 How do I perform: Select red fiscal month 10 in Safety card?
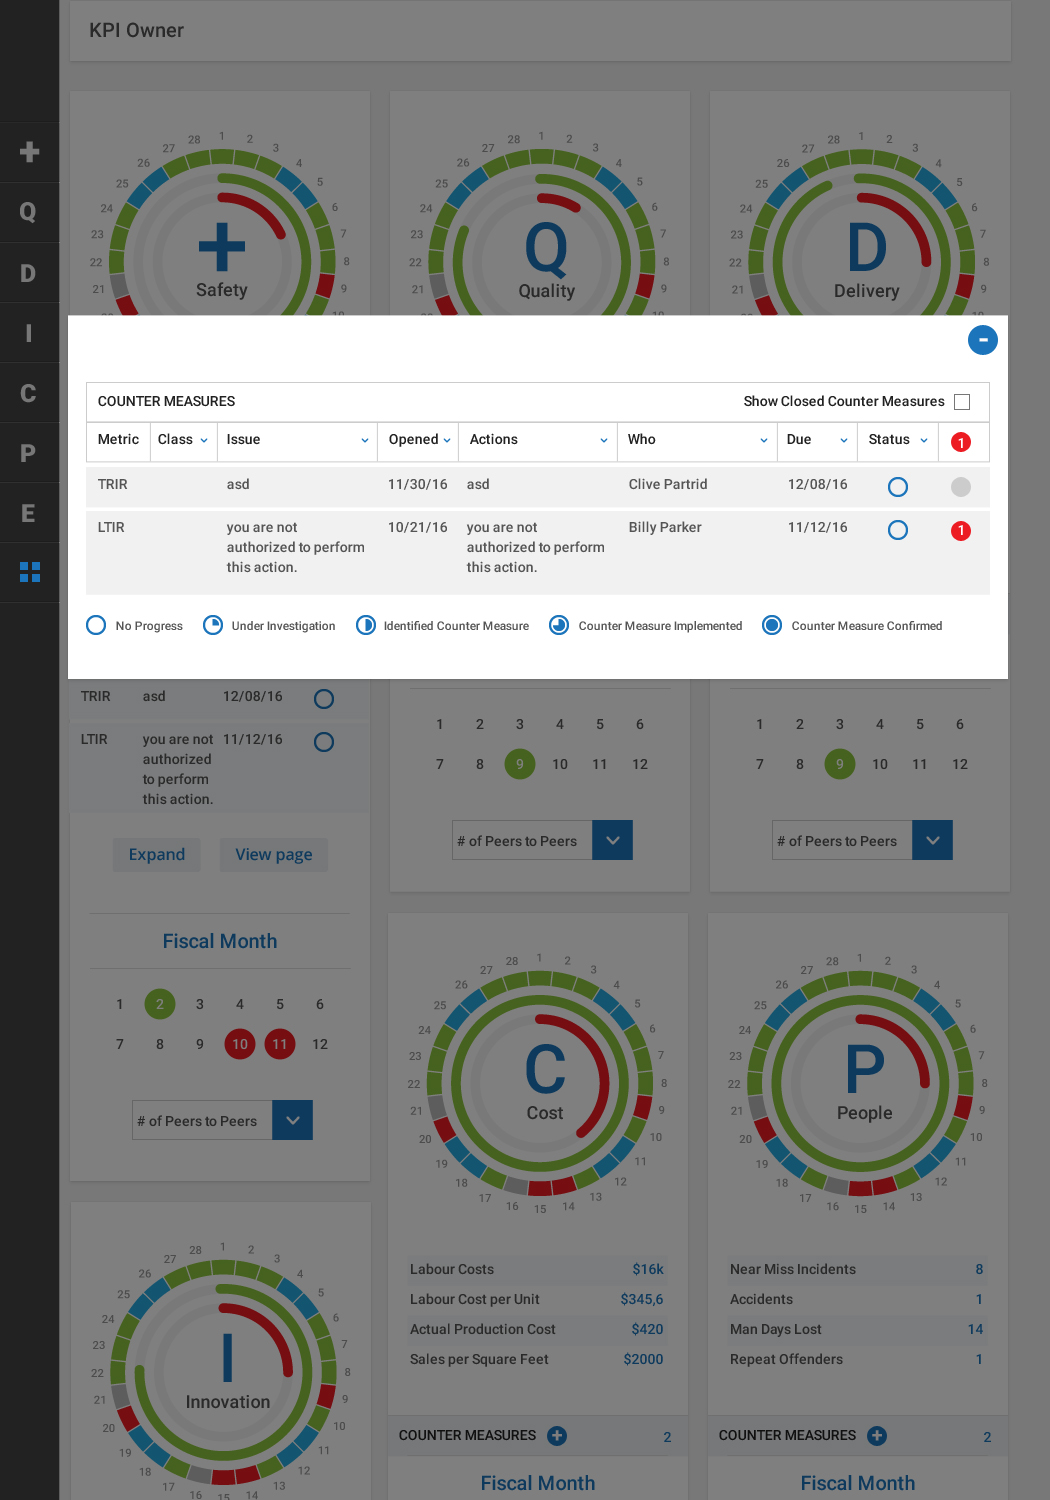240,1044
